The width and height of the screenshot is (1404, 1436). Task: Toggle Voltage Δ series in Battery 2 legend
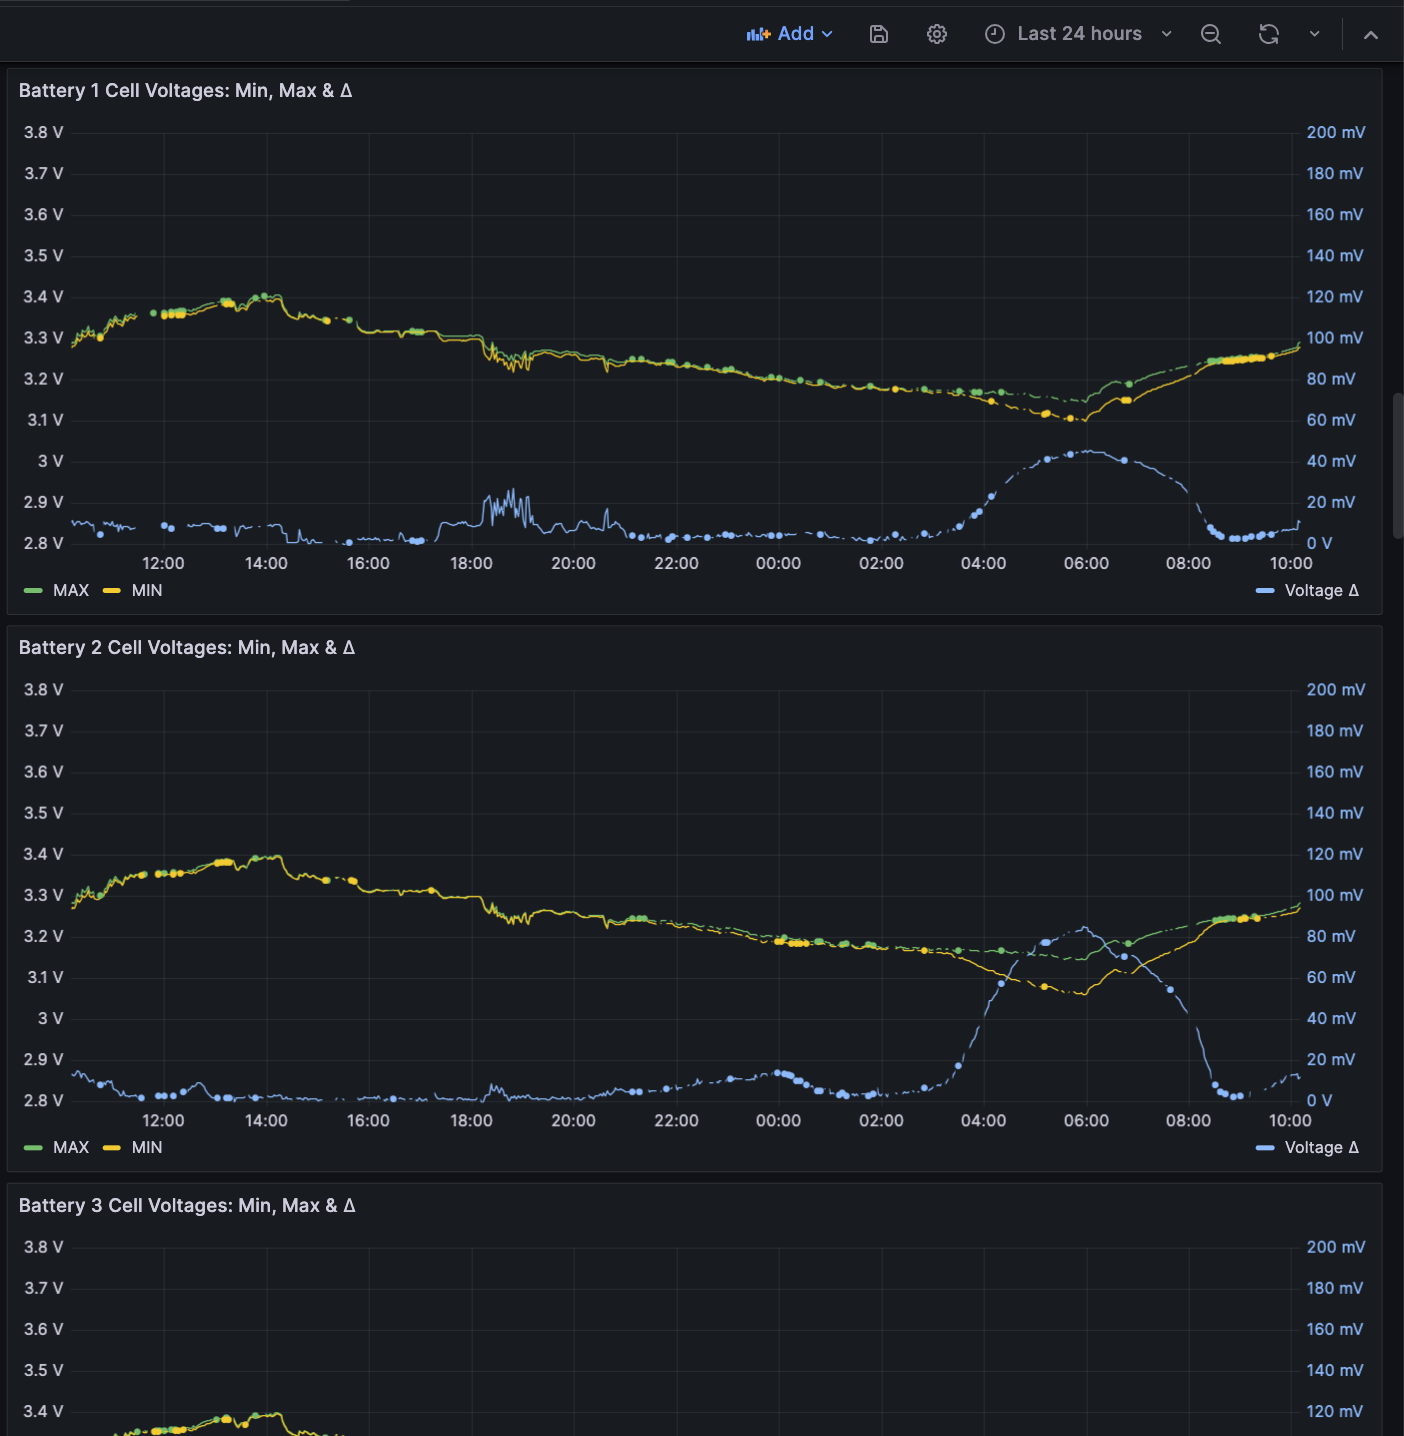(x=1321, y=1148)
